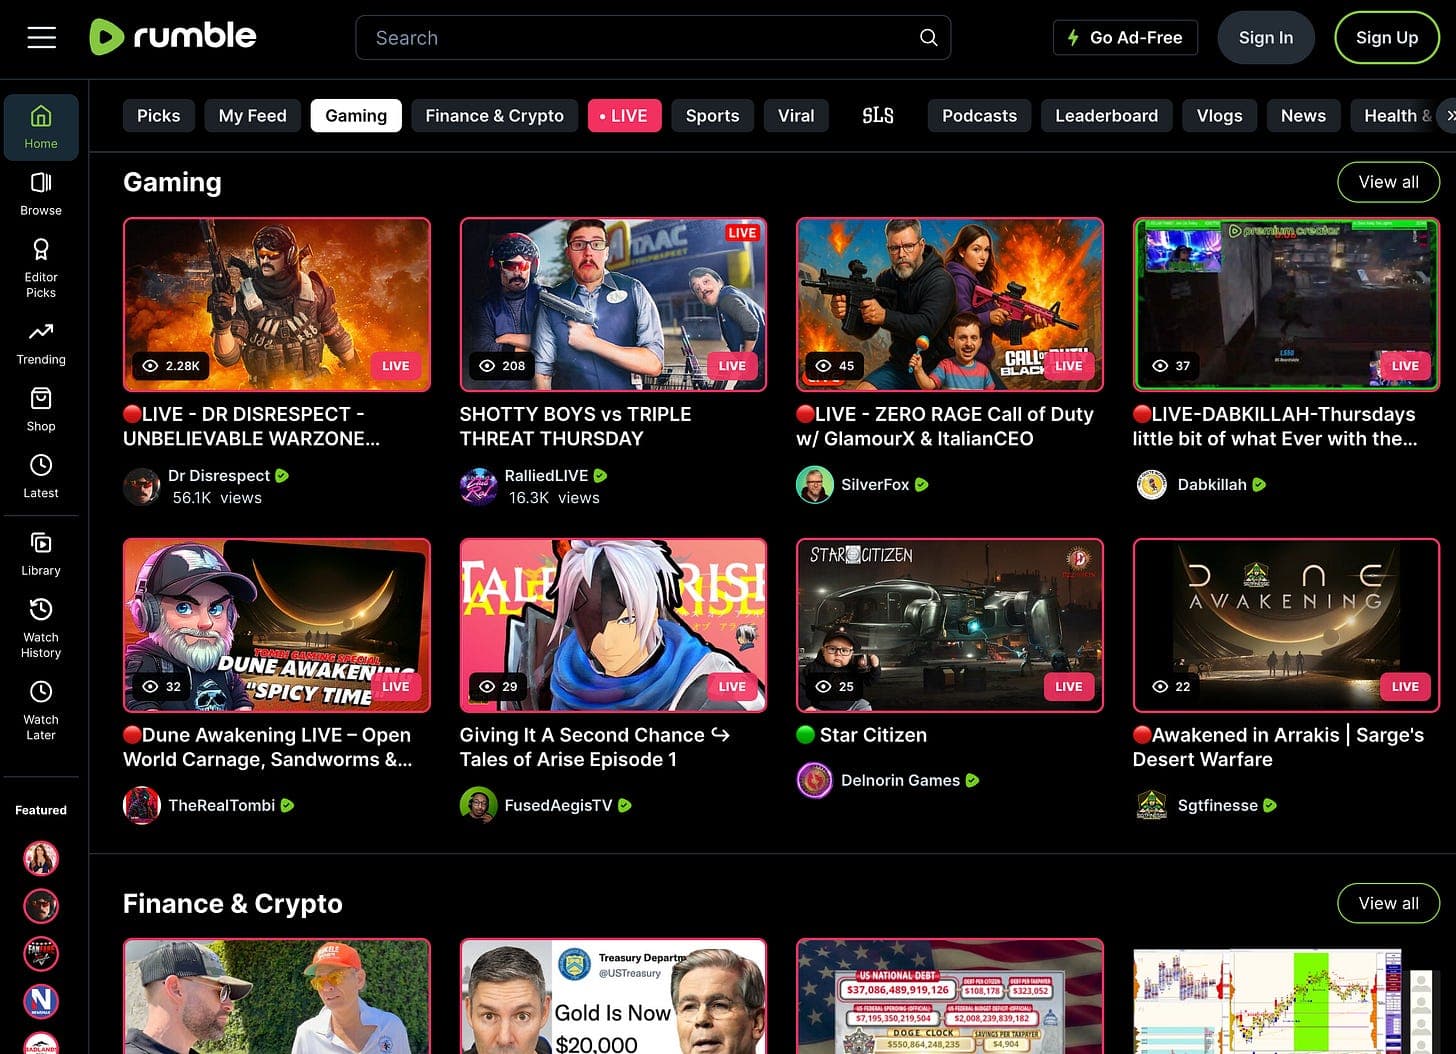Click the 'Gaming' section heading

[172, 182]
